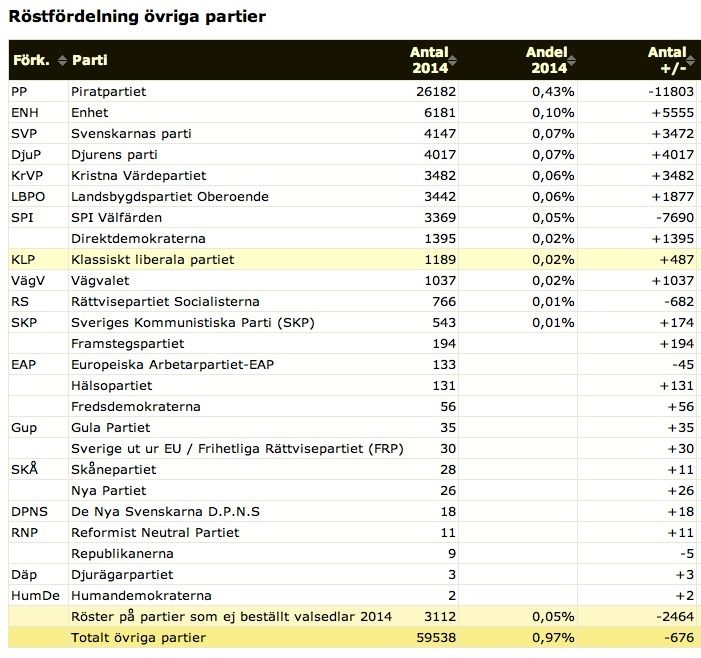Viewport: 701px width, 658px height.
Task: Click the Djurens parti entry
Action: coord(114,154)
